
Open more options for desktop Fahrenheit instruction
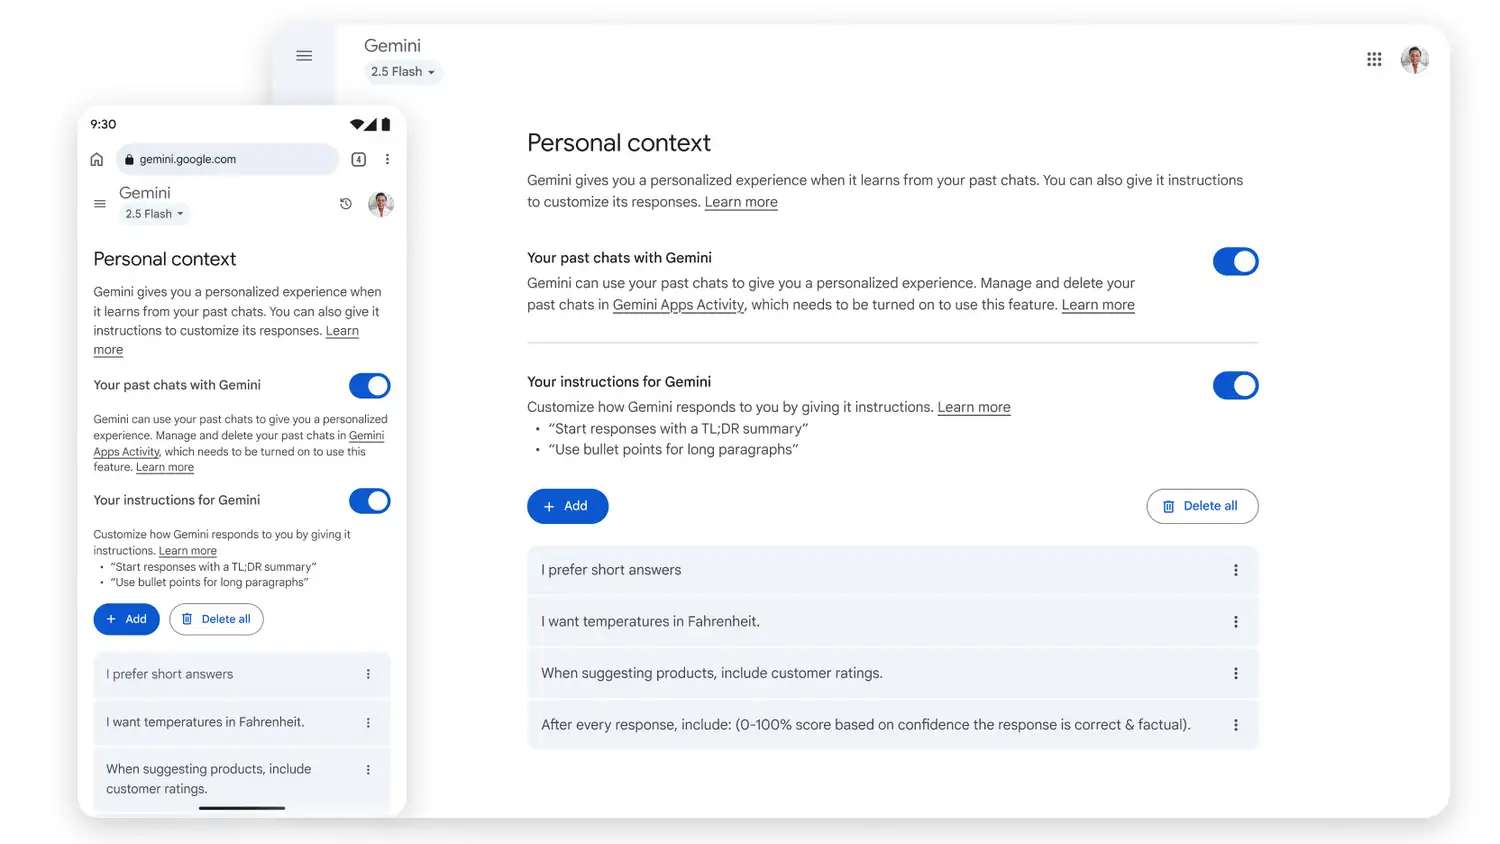(x=1236, y=622)
